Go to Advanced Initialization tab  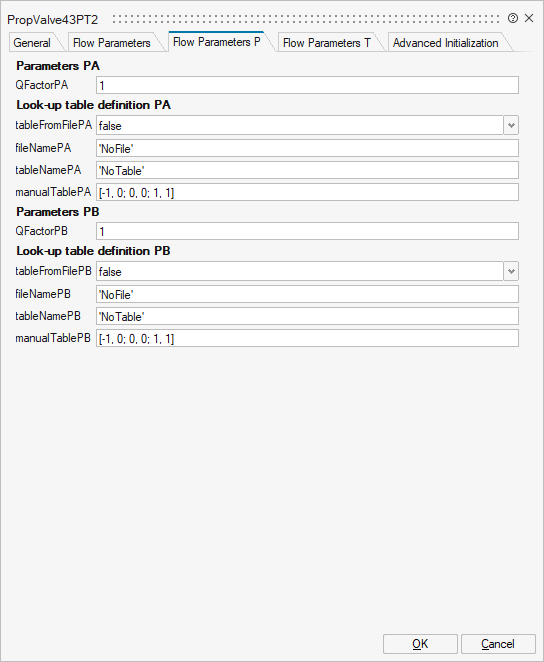click(446, 43)
